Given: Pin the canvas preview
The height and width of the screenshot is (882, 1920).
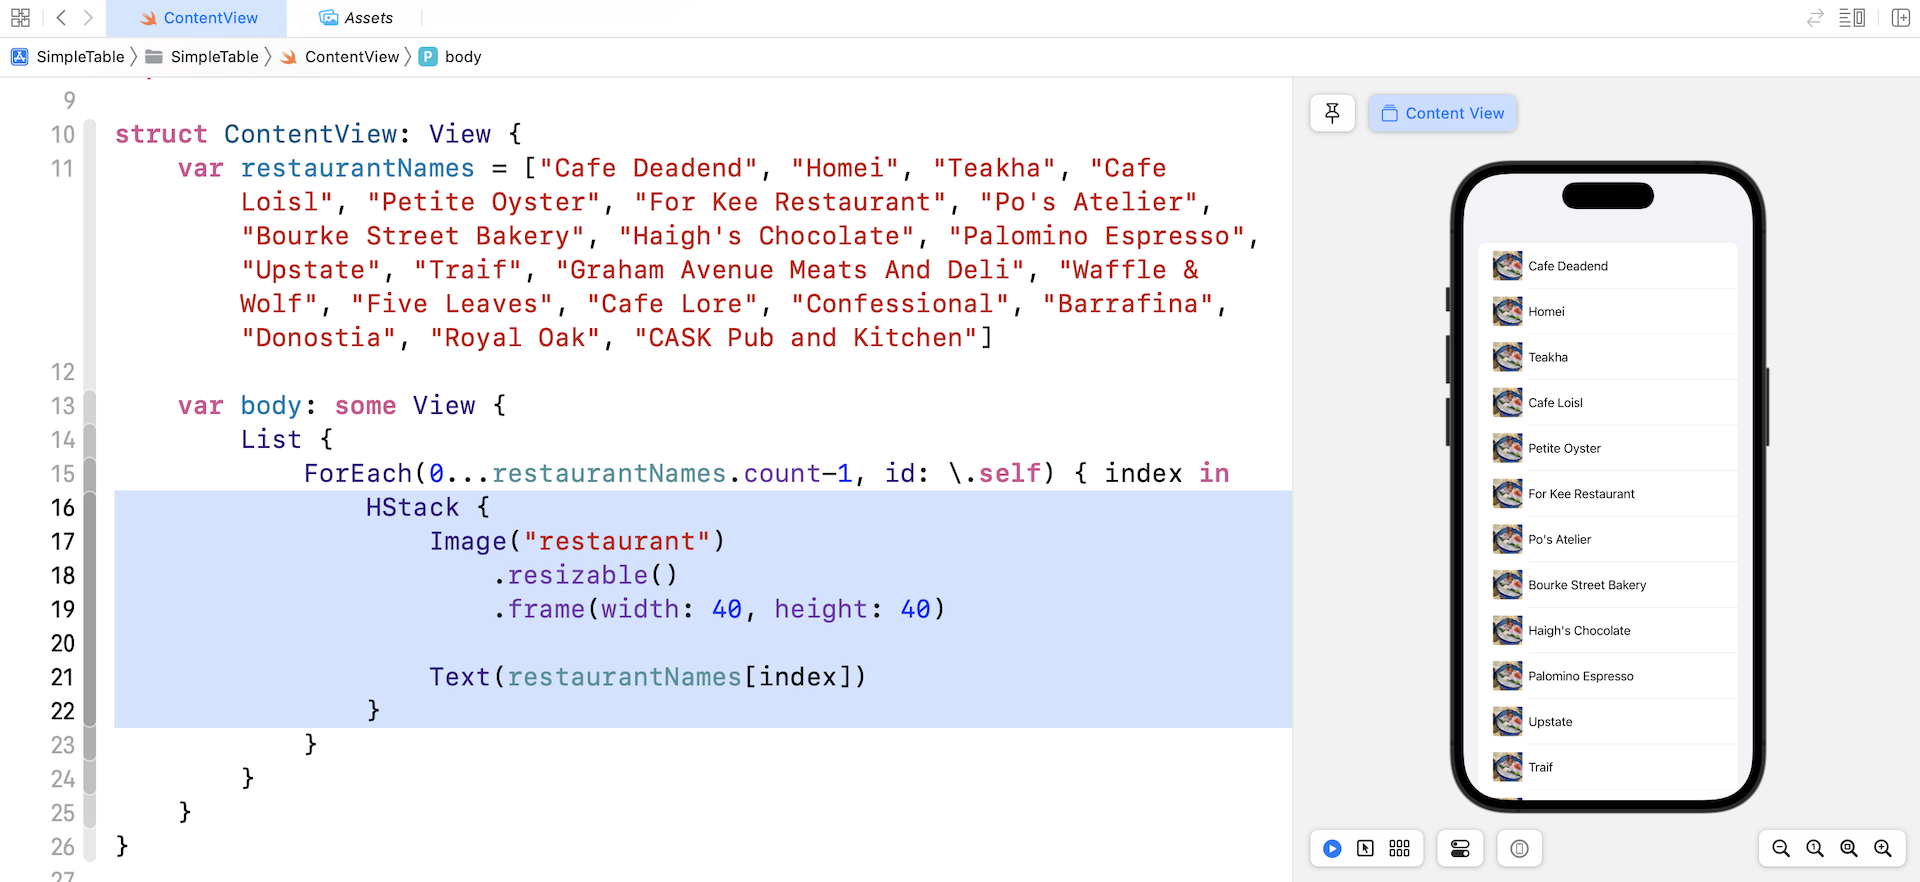Looking at the screenshot, I should [x=1332, y=113].
